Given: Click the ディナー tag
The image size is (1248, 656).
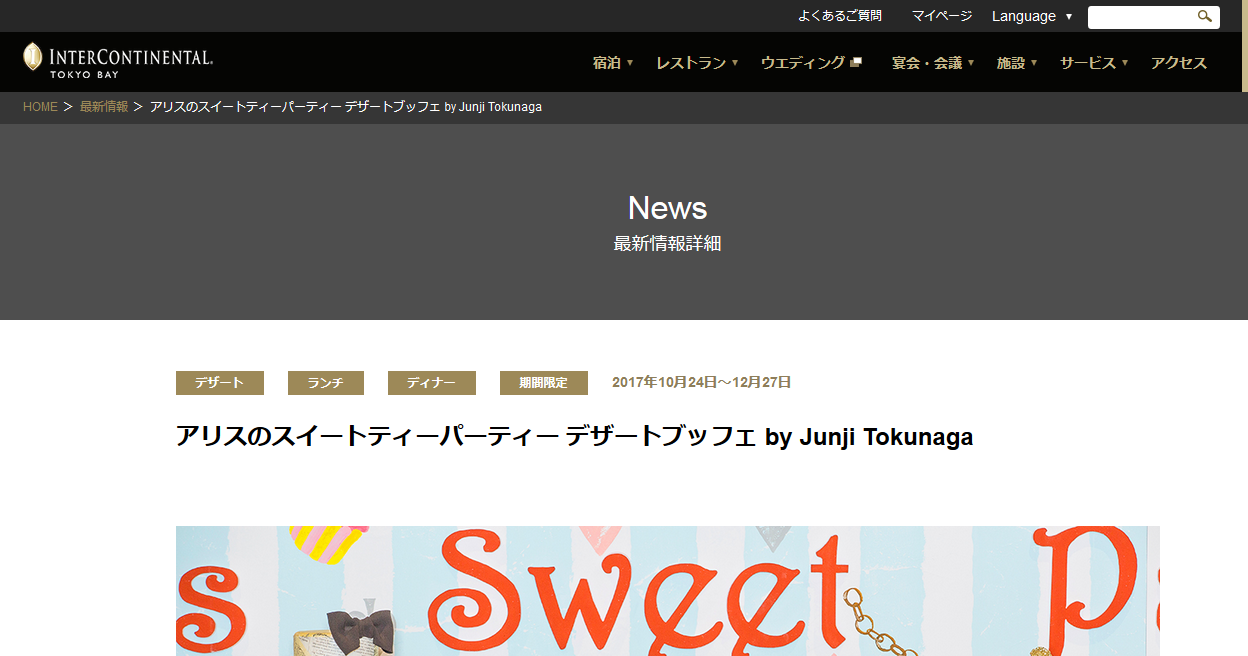Looking at the screenshot, I should tap(432, 383).
